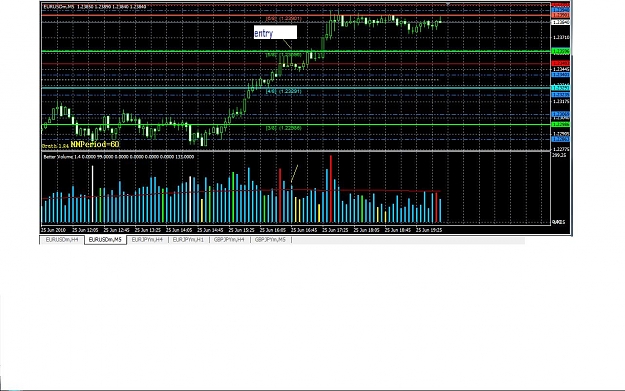This screenshot has height=391, width=625.
Task: Open the GBPJPYm,M5 chart tab
Action: point(270,240)
